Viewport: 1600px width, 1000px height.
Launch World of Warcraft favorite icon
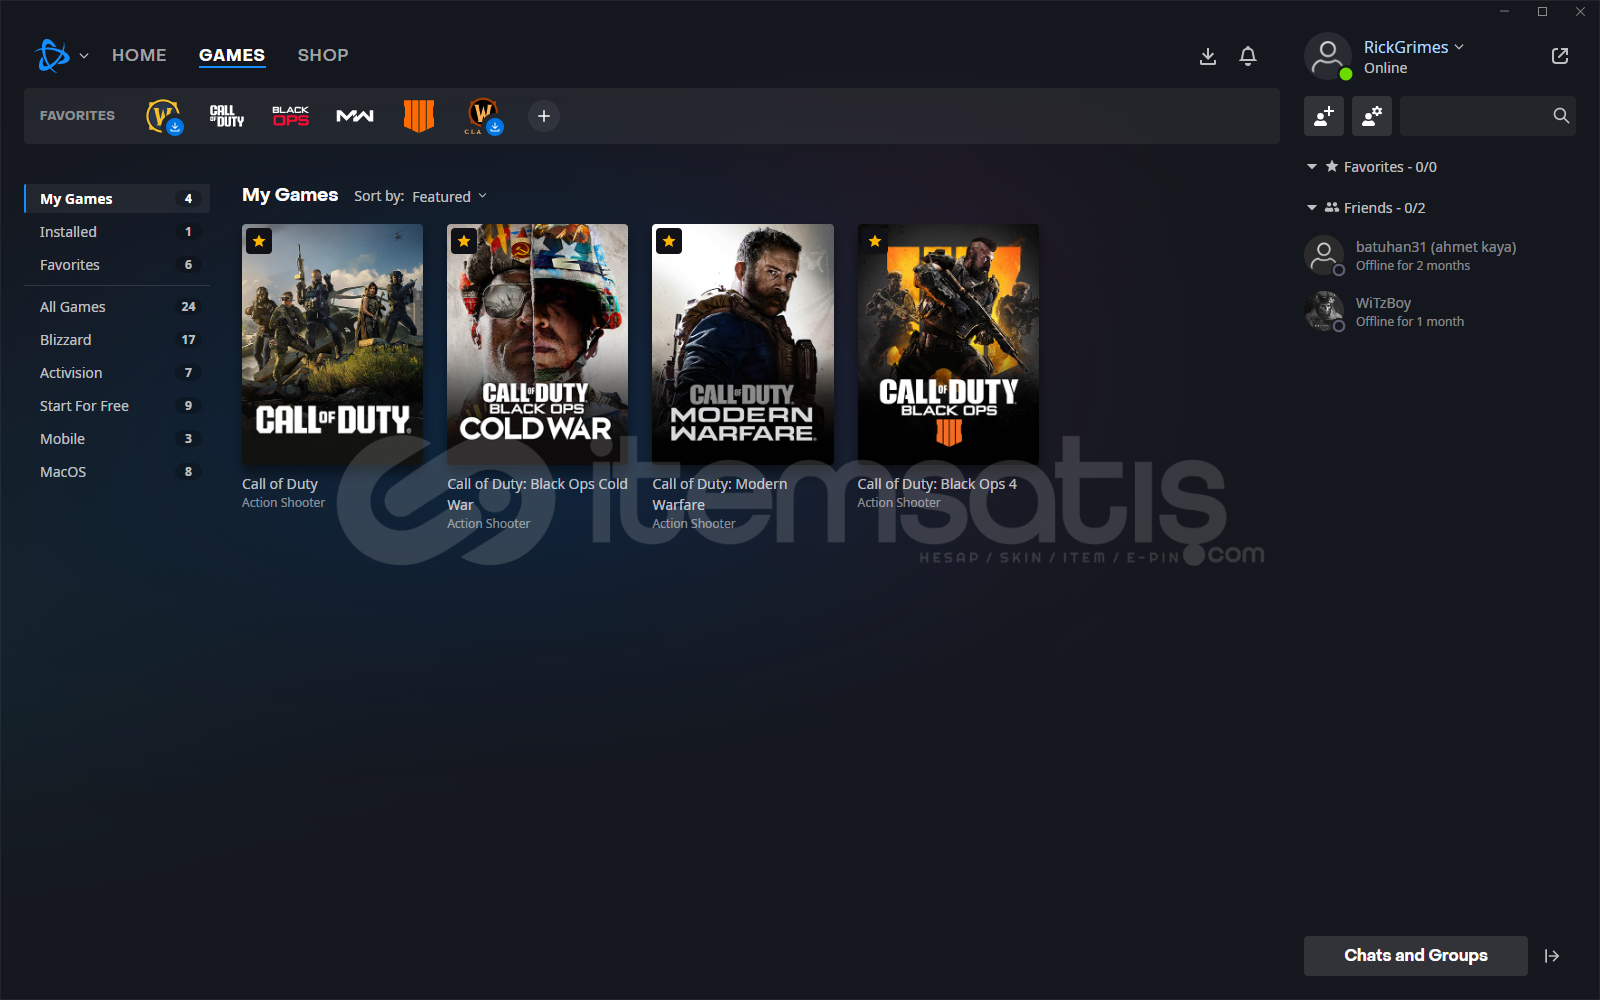click(x=163, y=116)
